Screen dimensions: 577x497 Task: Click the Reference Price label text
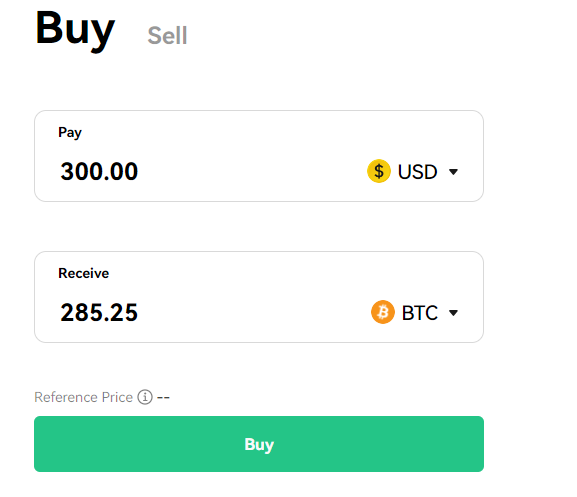(84, 397)
